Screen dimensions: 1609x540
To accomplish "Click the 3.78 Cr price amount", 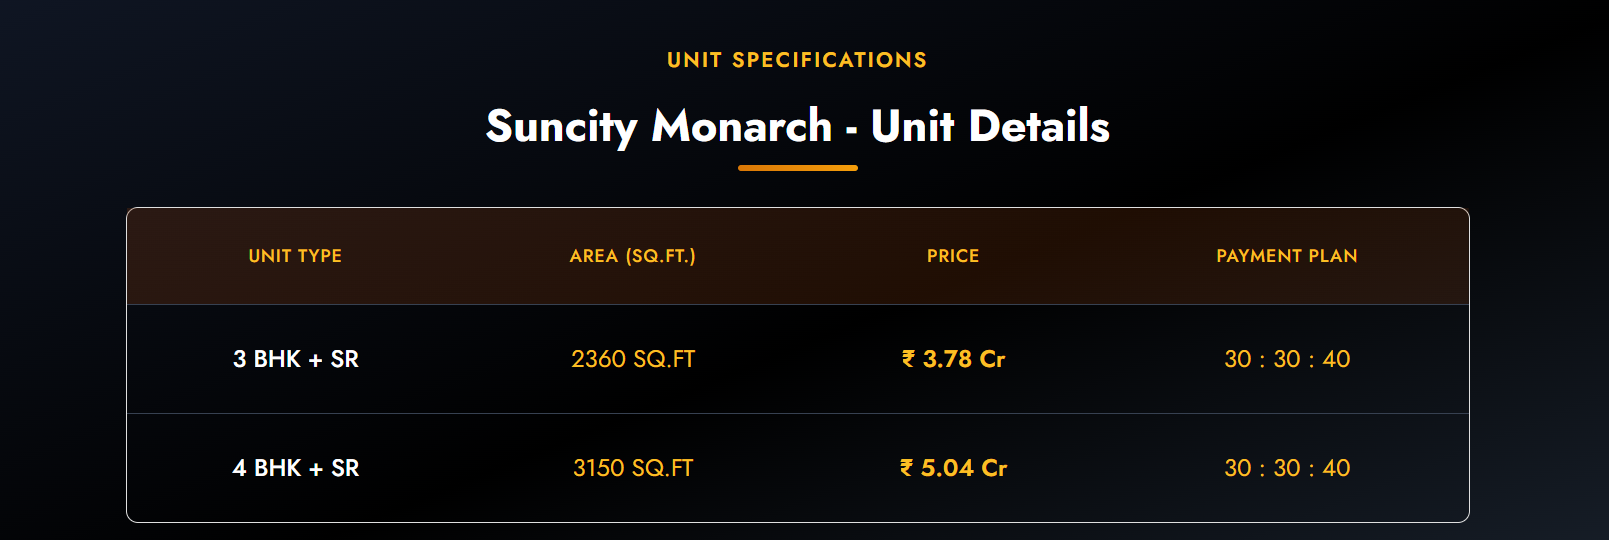I will click(964, 359).
